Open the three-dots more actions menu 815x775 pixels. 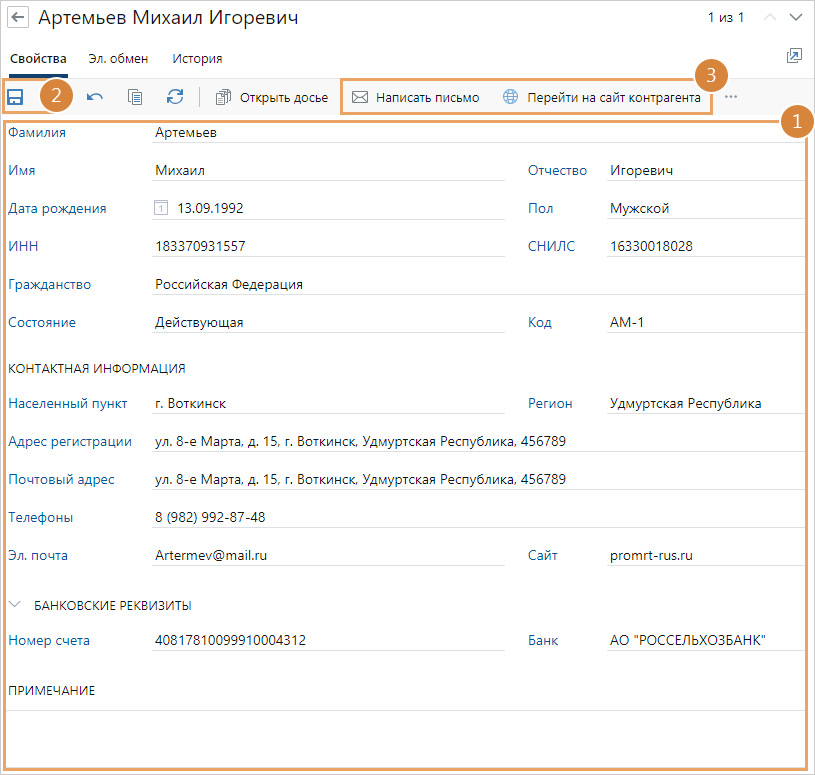click(x=731, y=97)
